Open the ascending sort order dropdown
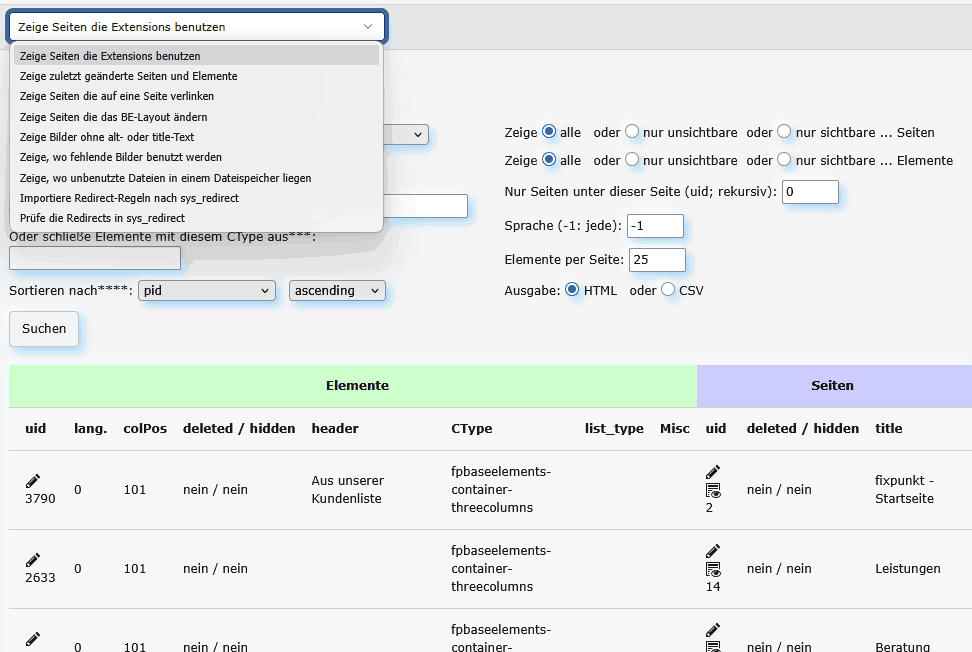 [x=337, y=291]
